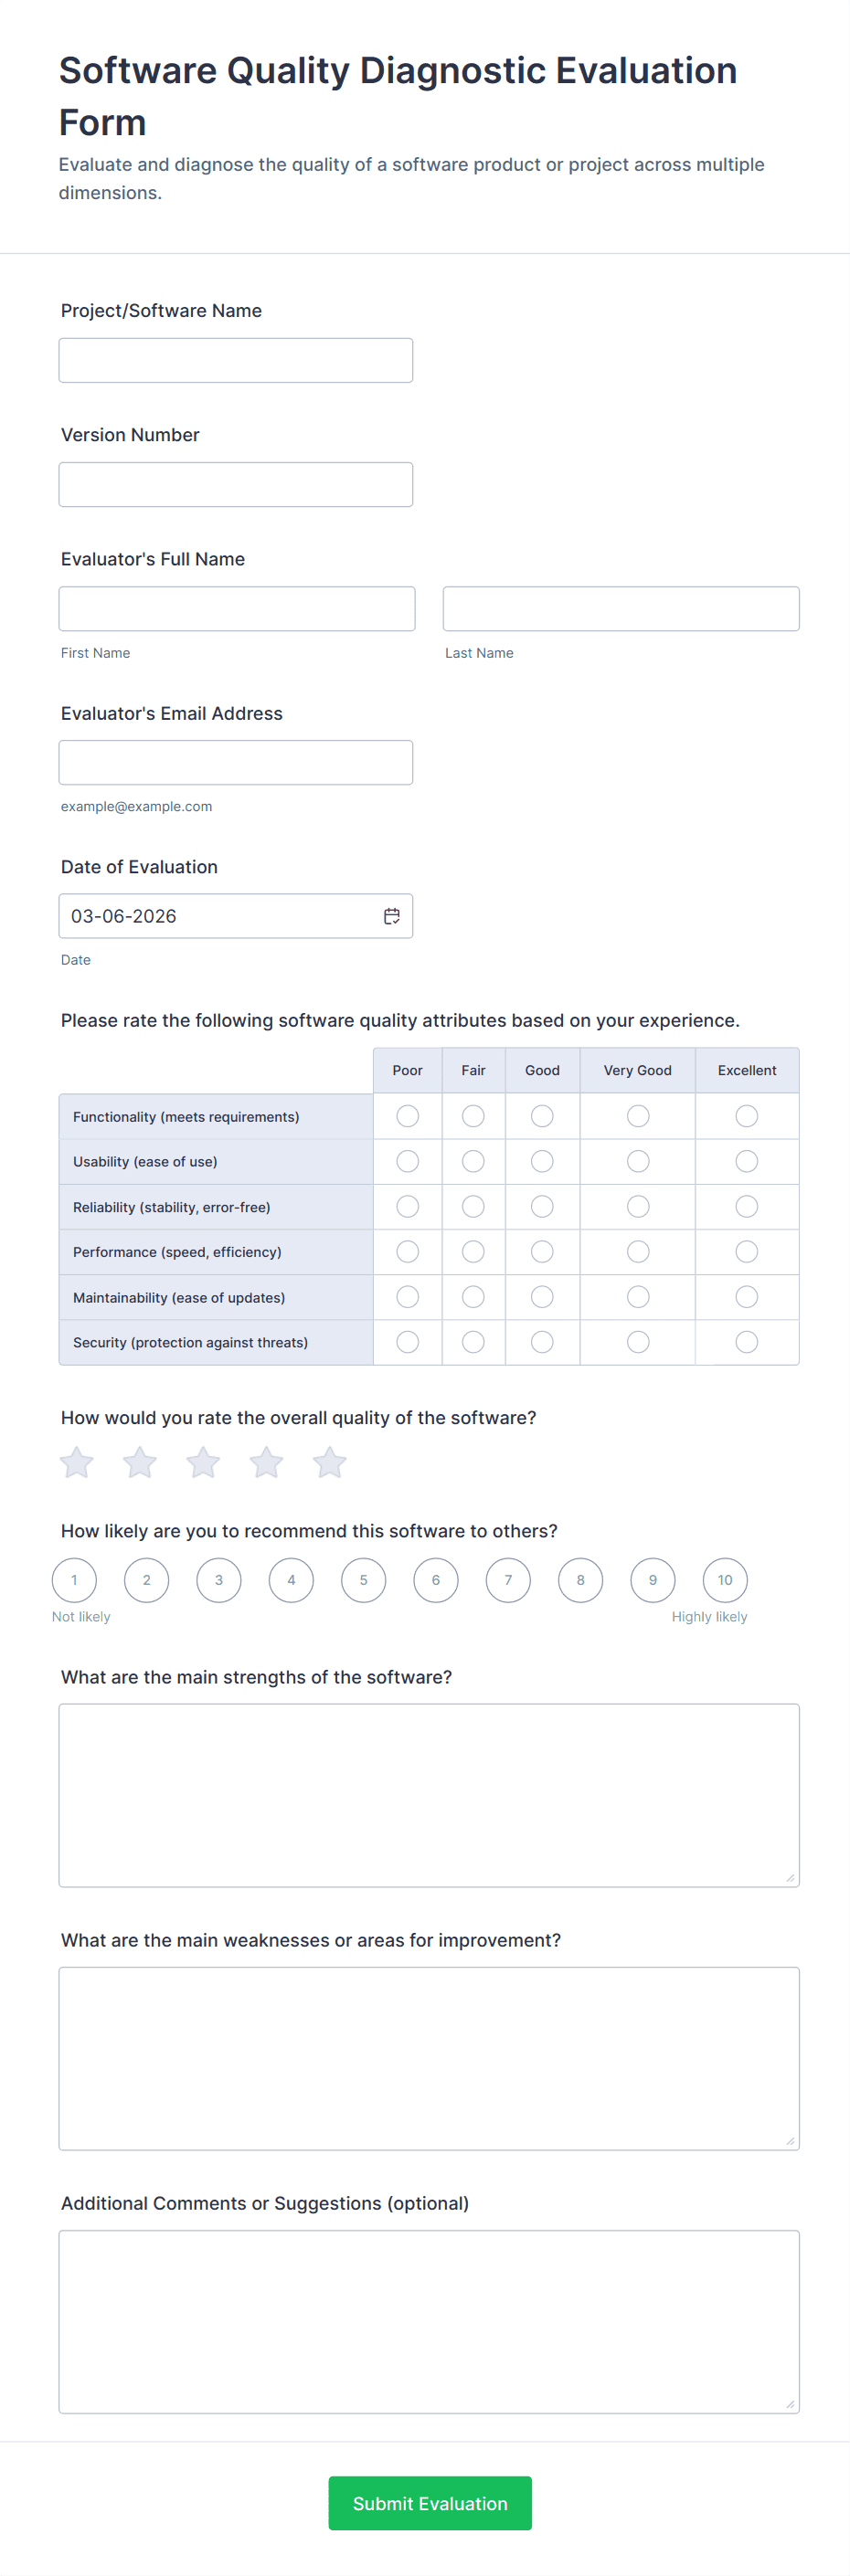Image resolution: width=850 pixels, height=2576 pixels.
Task: Open the date picker calendar icon
Action: point(392,916)
